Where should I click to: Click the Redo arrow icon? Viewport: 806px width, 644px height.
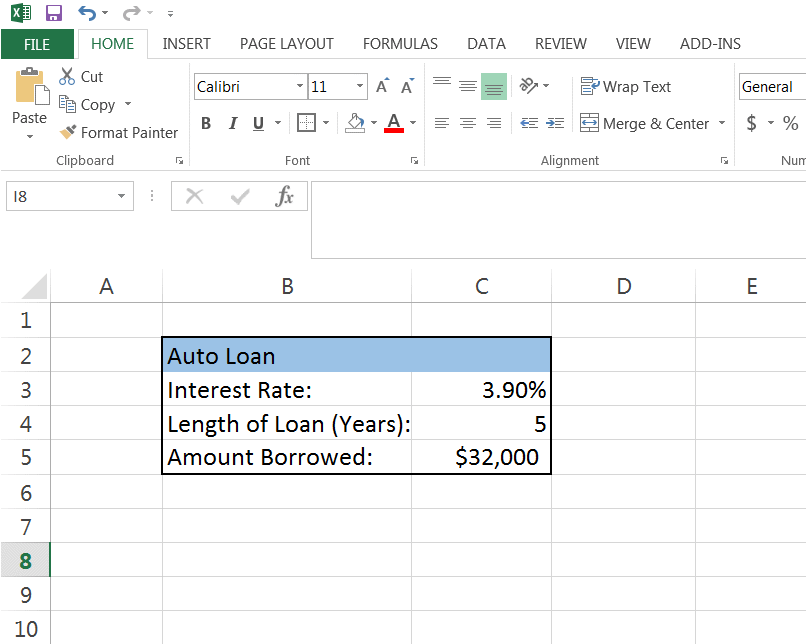(131, 13)
